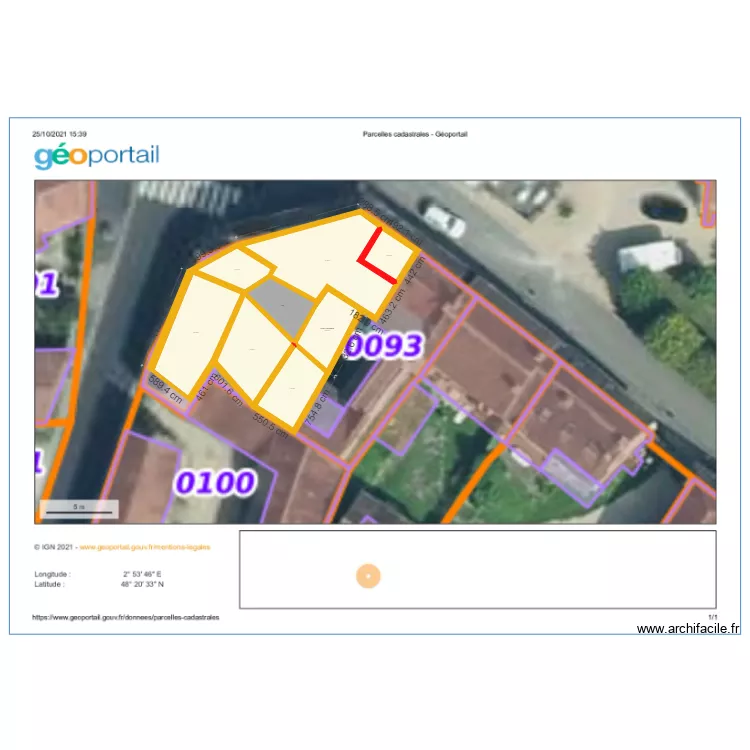The image size is (750, 750).
Task: Click the www.archifacile.fr watermark
Action: (x=688, y=629)
